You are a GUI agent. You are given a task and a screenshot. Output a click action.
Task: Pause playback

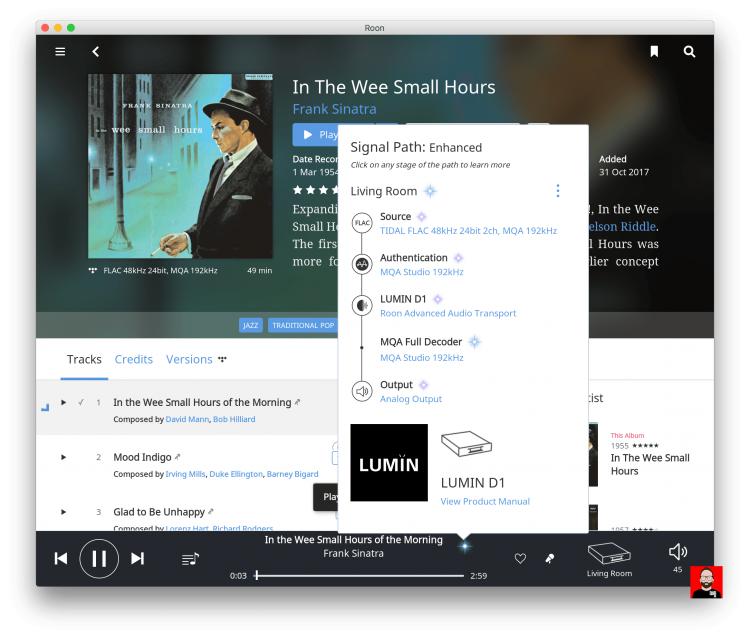(x=99, y=559)
